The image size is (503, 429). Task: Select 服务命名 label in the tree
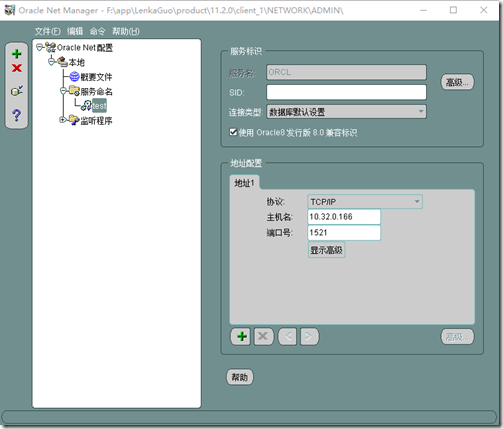coord(96,92)
